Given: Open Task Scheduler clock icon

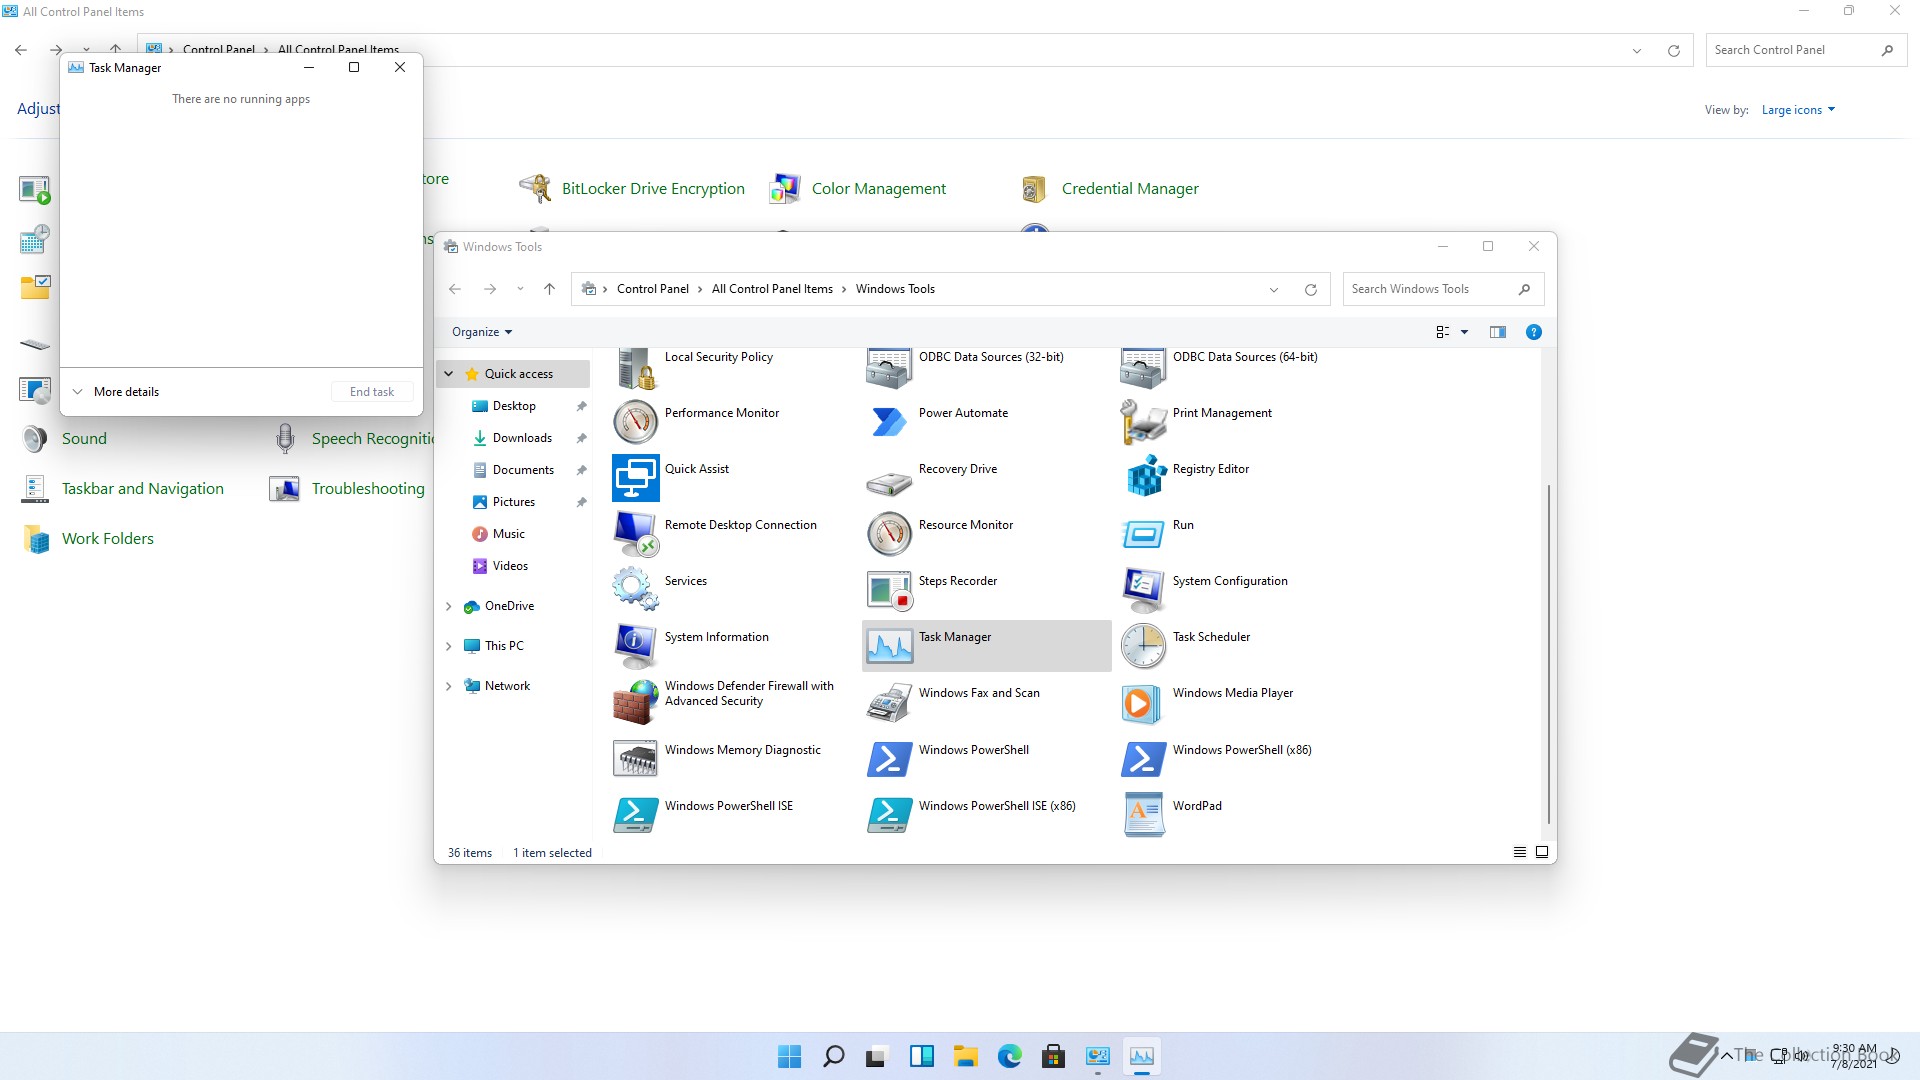Looking at the screenshot, I should [x=1144, y=647].
